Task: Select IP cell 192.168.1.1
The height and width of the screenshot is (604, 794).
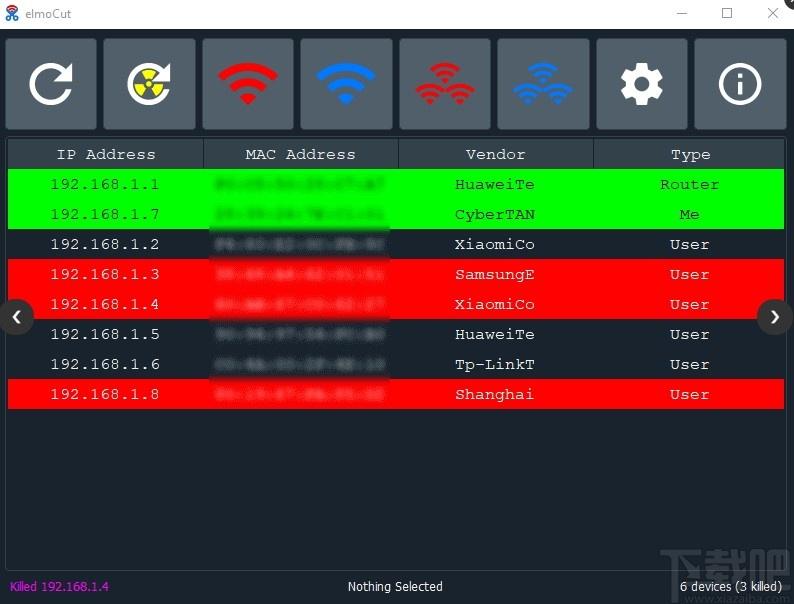Action: click(105, 184)
